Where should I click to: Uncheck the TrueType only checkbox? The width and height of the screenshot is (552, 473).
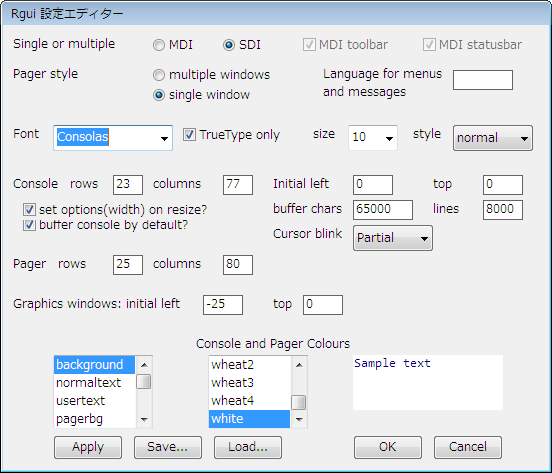click(x=189, y=135)
